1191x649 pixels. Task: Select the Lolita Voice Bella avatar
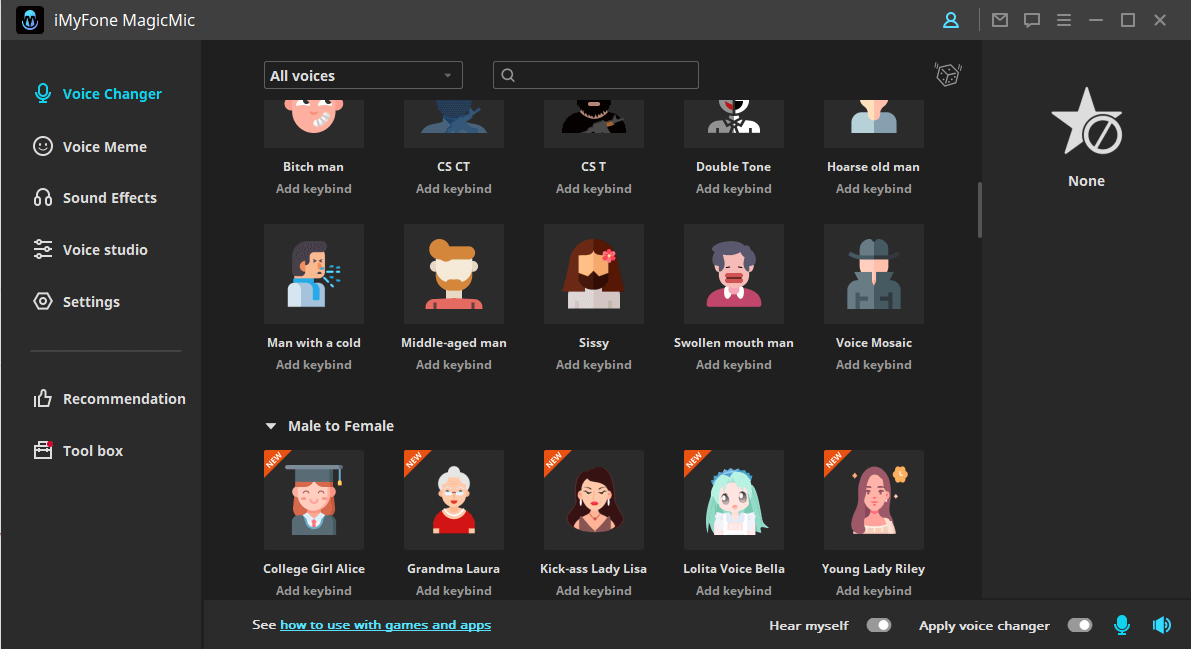coord(734,499)
